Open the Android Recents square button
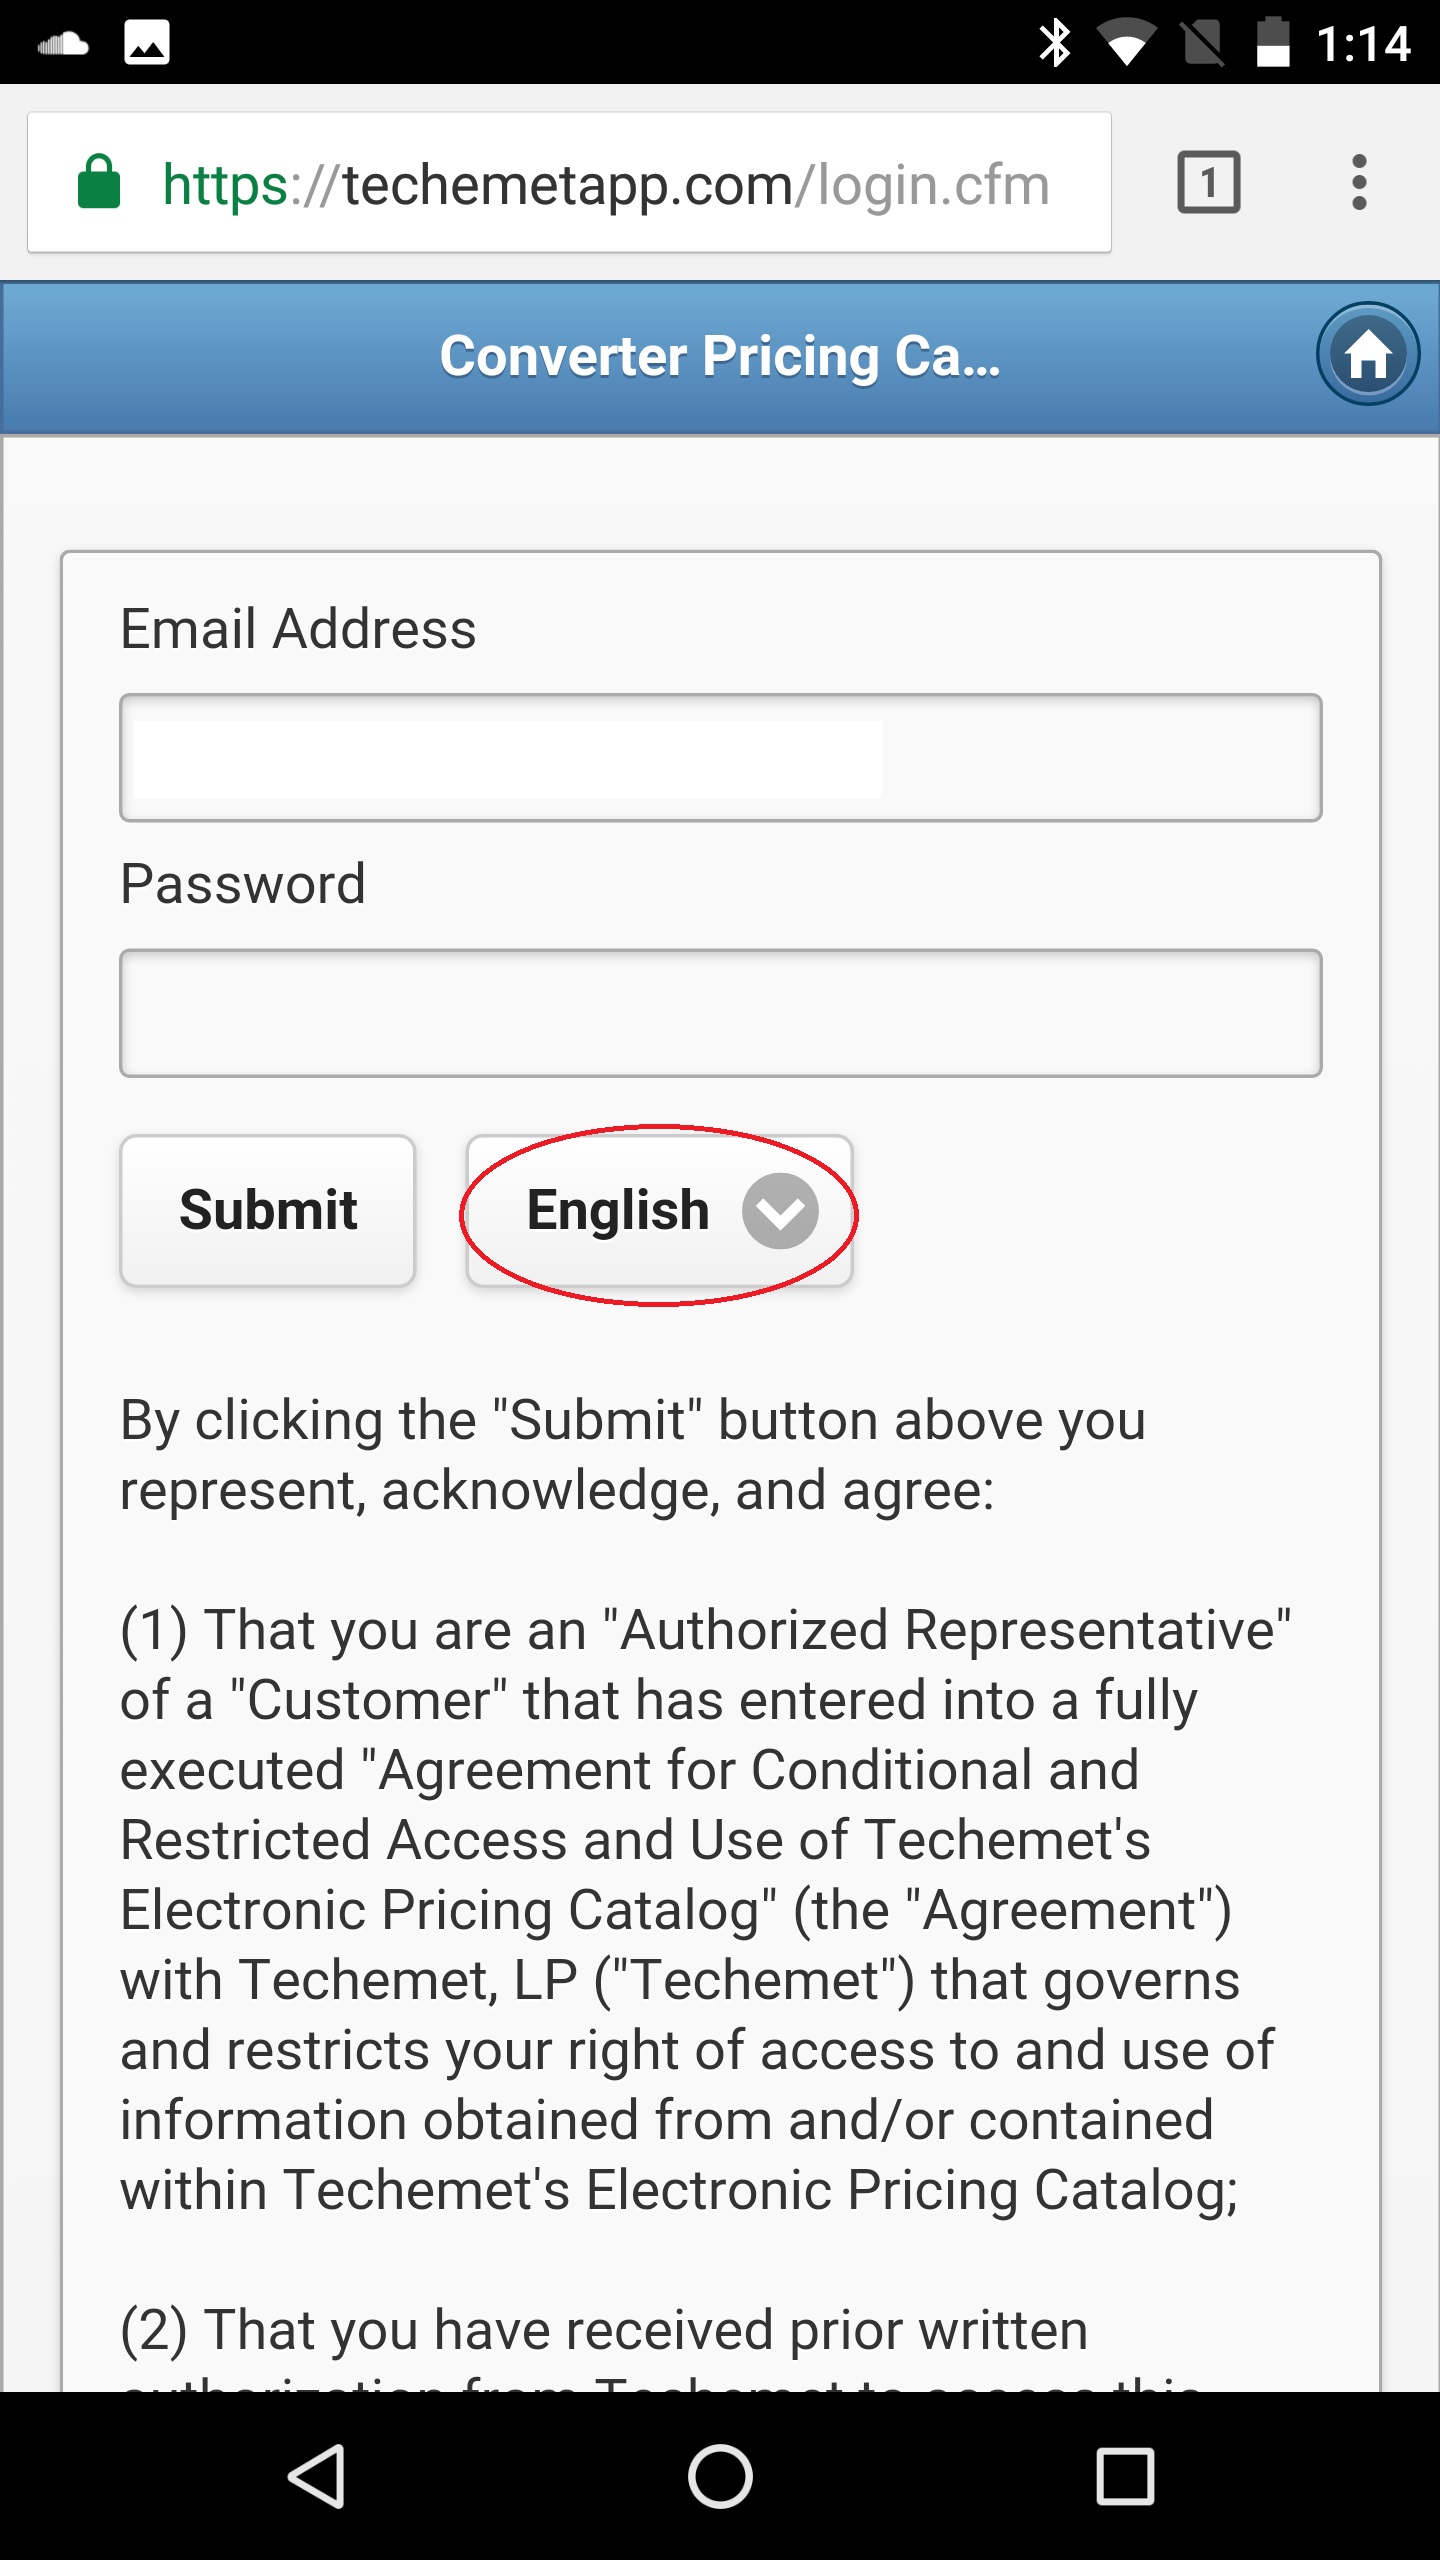The height and width of the screenshot is (2560, 1440). (x=1125, y=2476)
